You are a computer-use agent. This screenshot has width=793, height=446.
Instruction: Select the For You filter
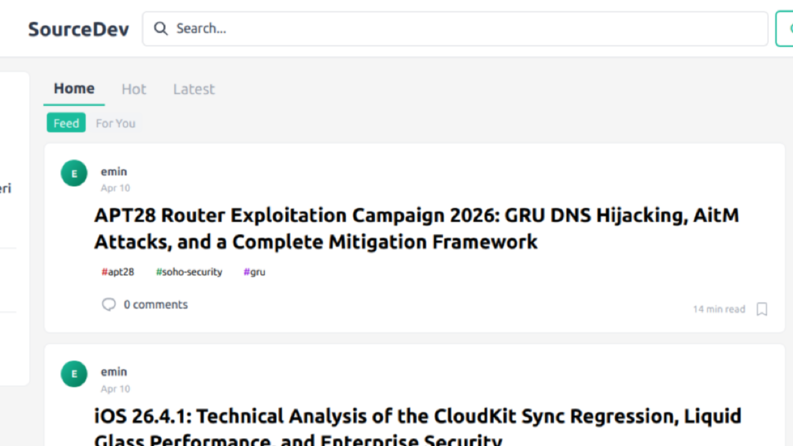[x=115, y=123]
